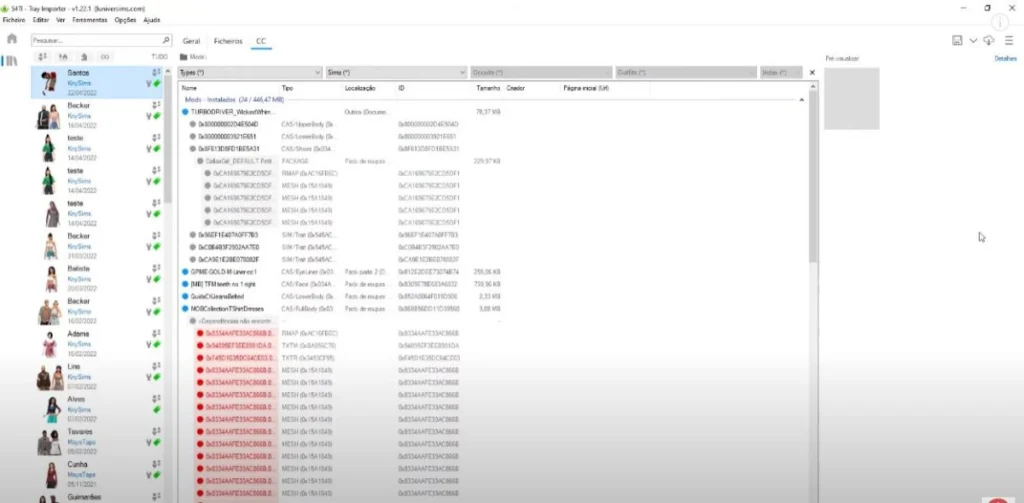Collapse the Mods - Instalados group arrow
This screenshot has width=1024, height=503.
coord(801,99)
